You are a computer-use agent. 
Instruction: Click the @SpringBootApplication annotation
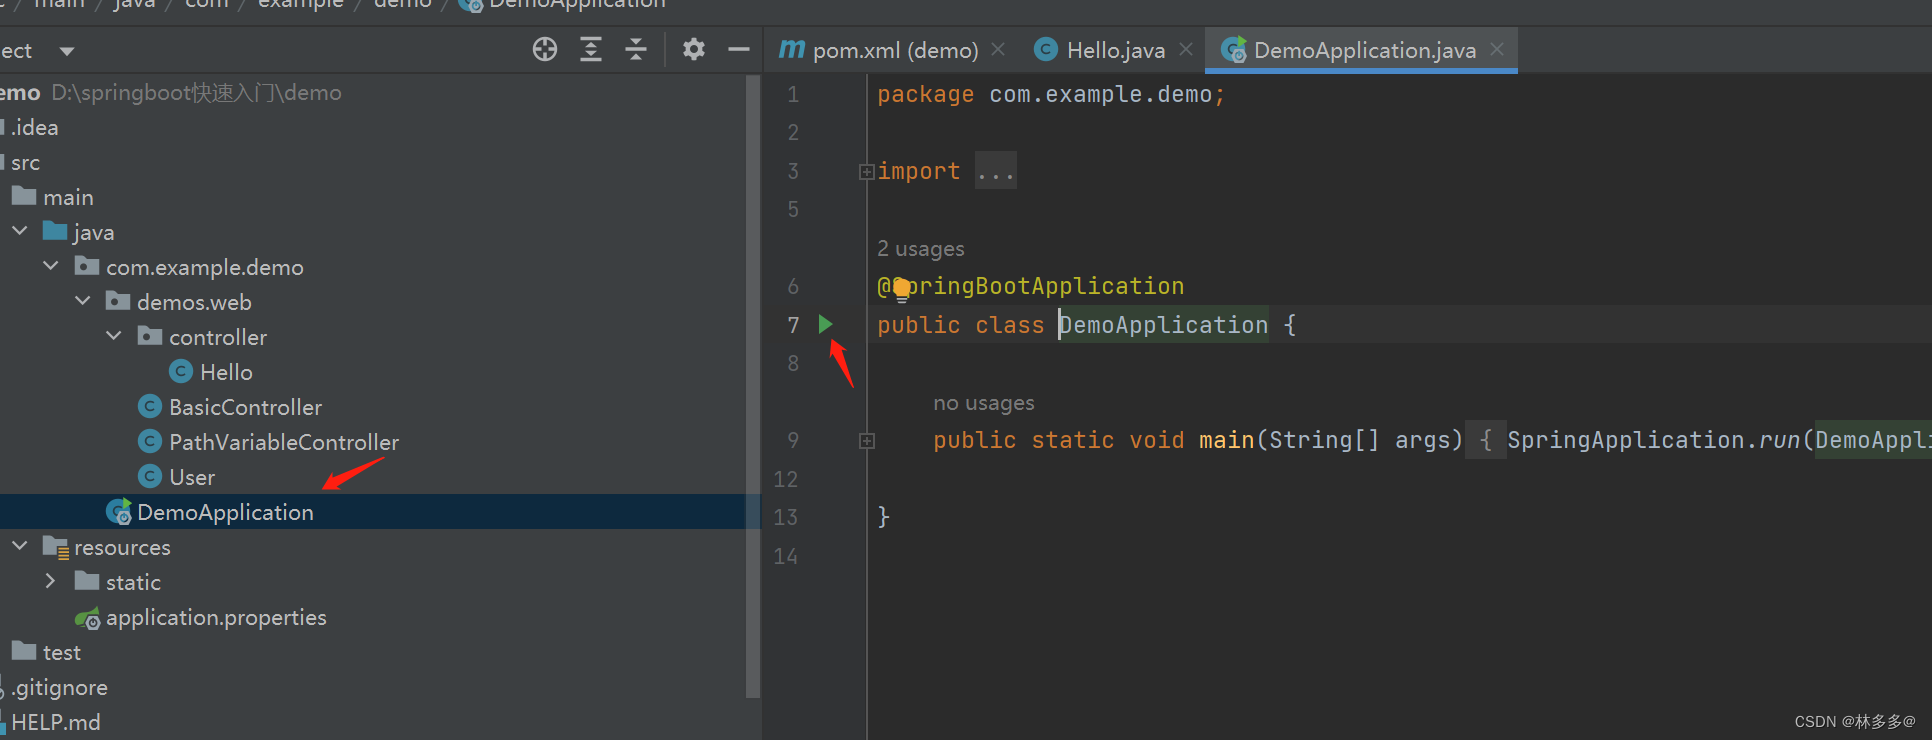[1031, 286]
